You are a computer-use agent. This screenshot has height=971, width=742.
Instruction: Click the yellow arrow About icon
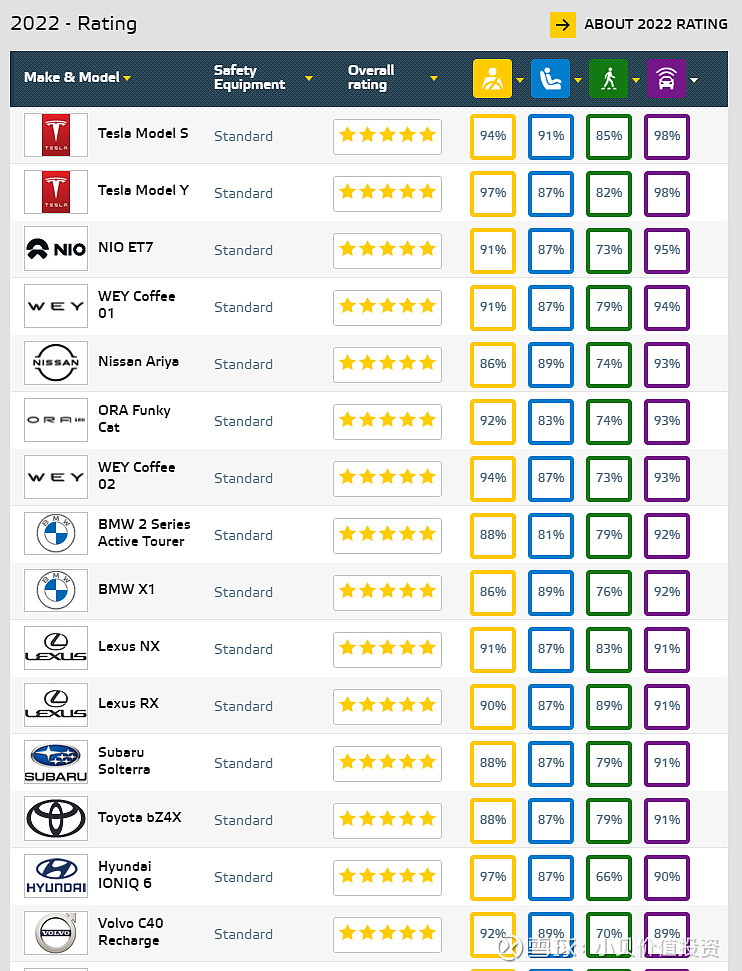563,24
